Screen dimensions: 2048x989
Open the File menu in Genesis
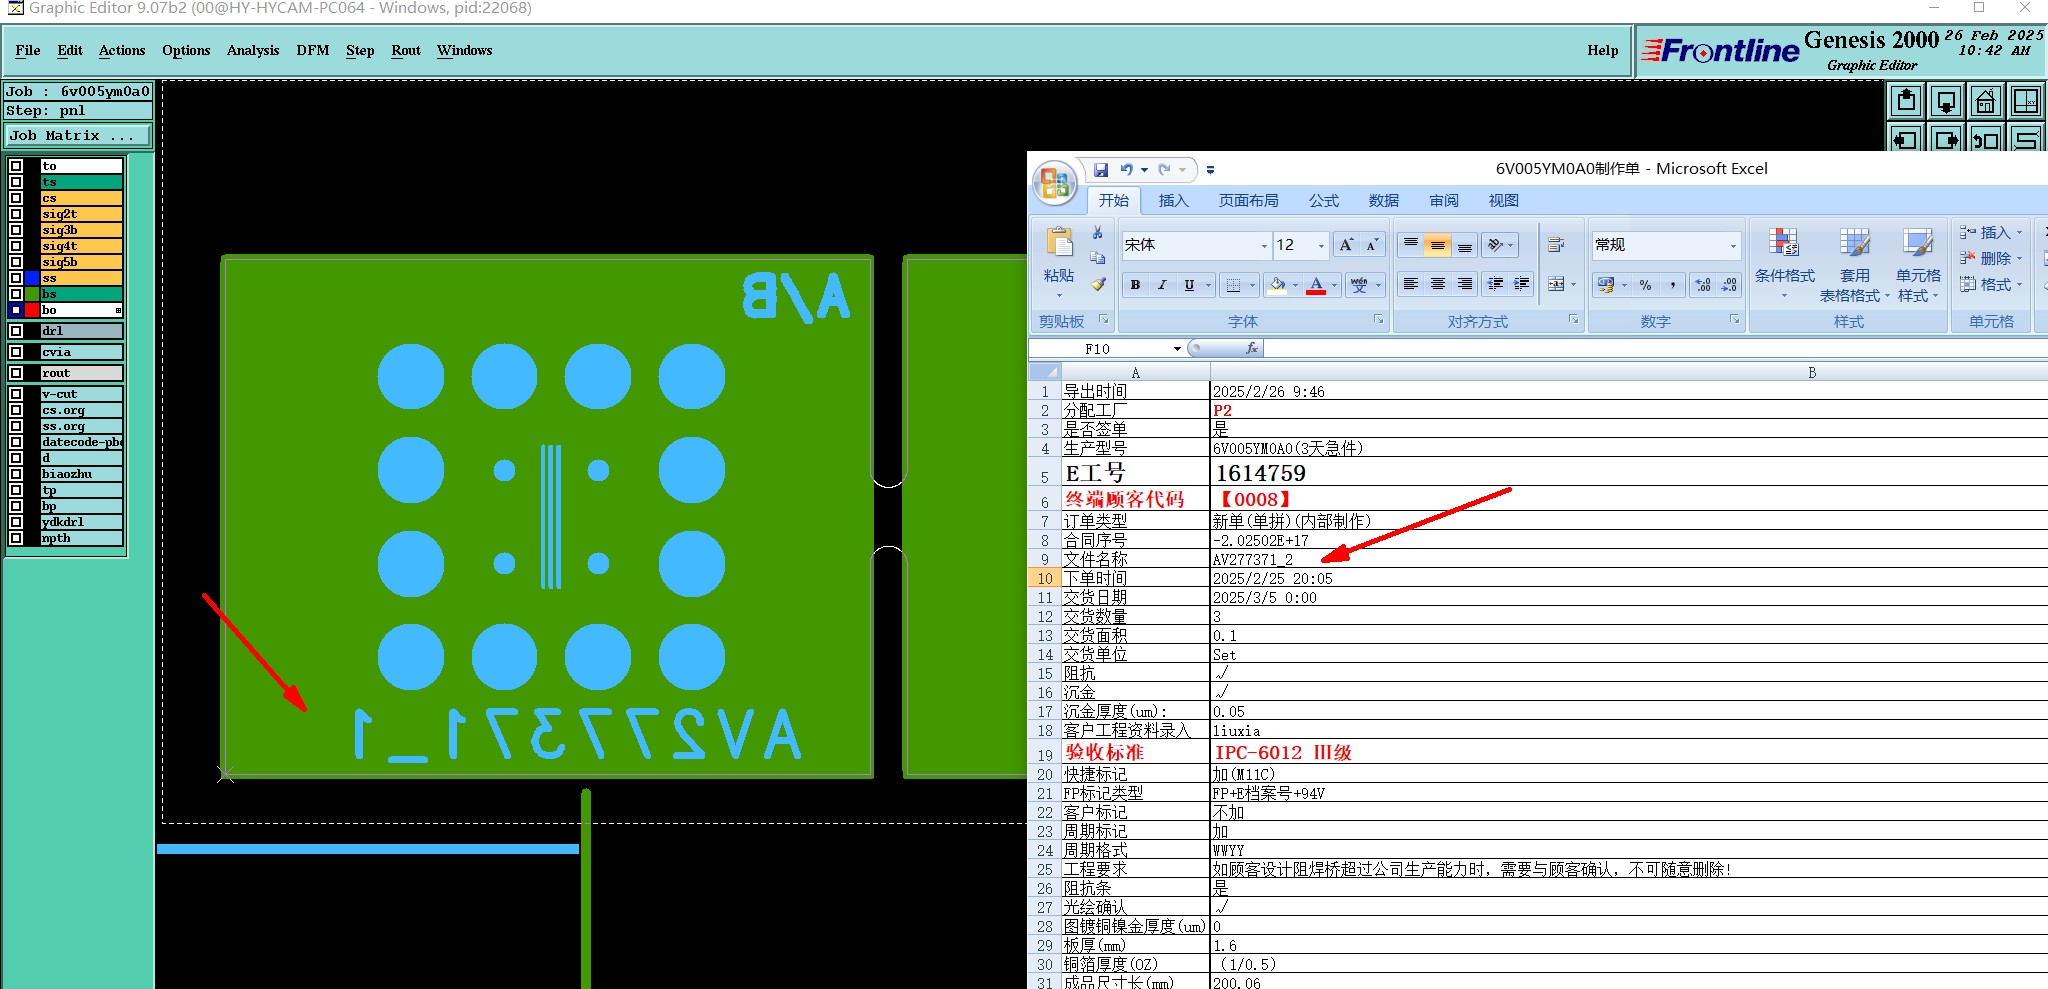28,50
